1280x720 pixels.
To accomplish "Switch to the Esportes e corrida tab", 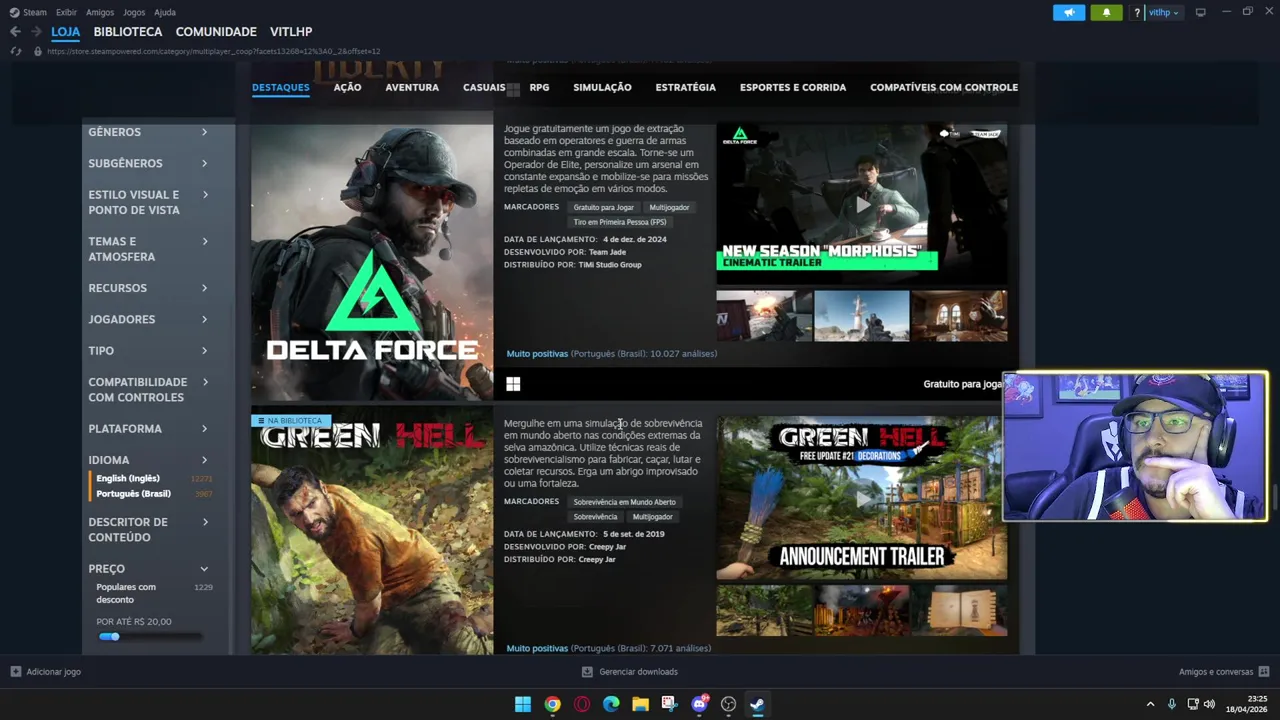I will tap(793, 87).
